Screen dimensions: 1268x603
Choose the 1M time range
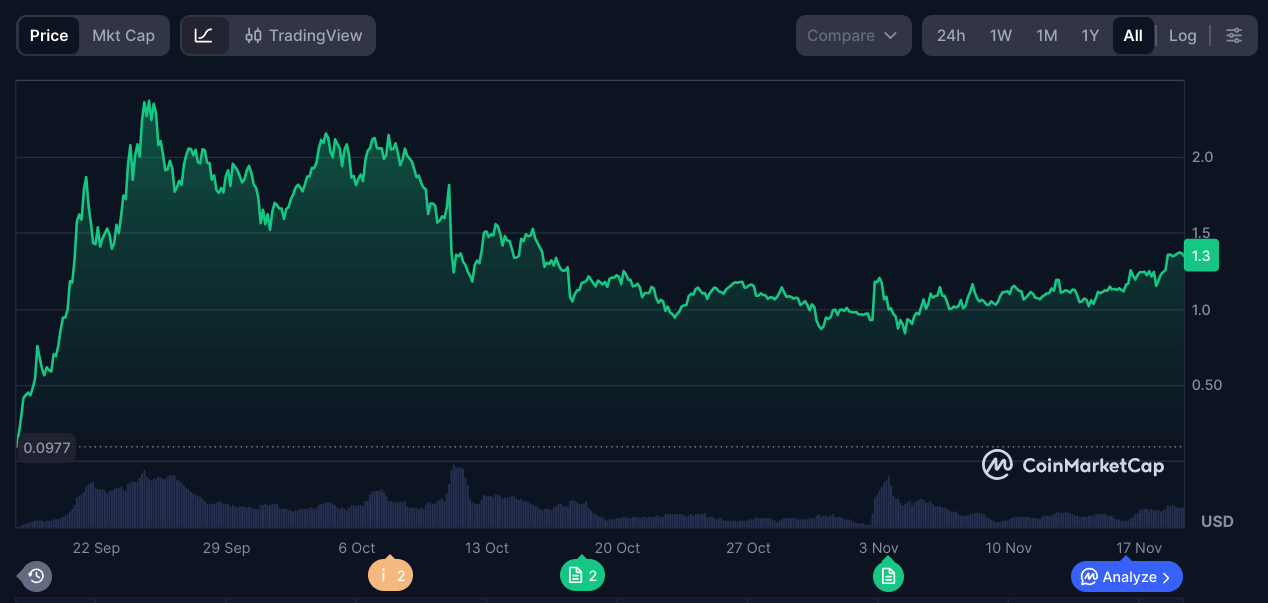pyautogui.click(x=1046, y=36)
